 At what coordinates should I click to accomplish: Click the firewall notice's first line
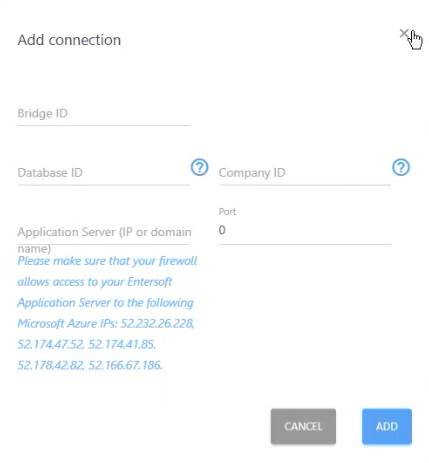coord(107,261)
